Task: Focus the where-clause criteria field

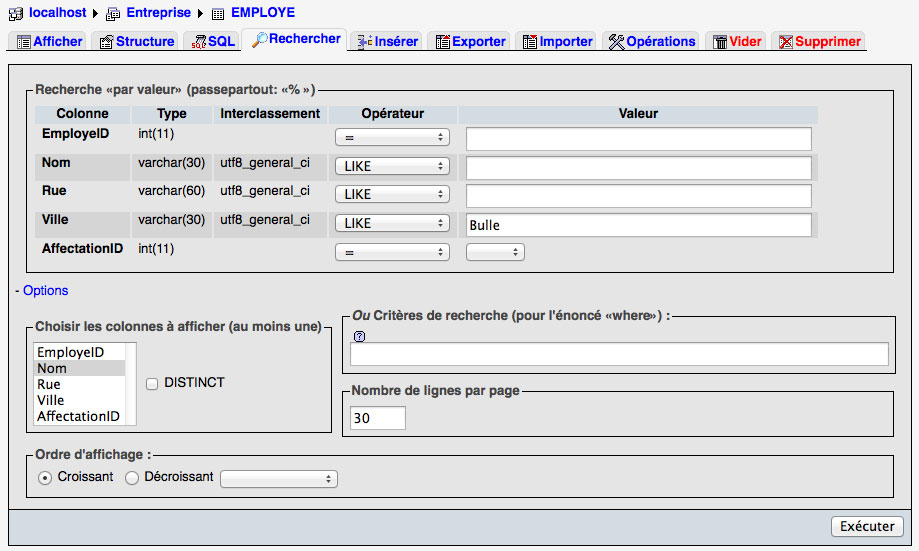Action: (620, 355)
